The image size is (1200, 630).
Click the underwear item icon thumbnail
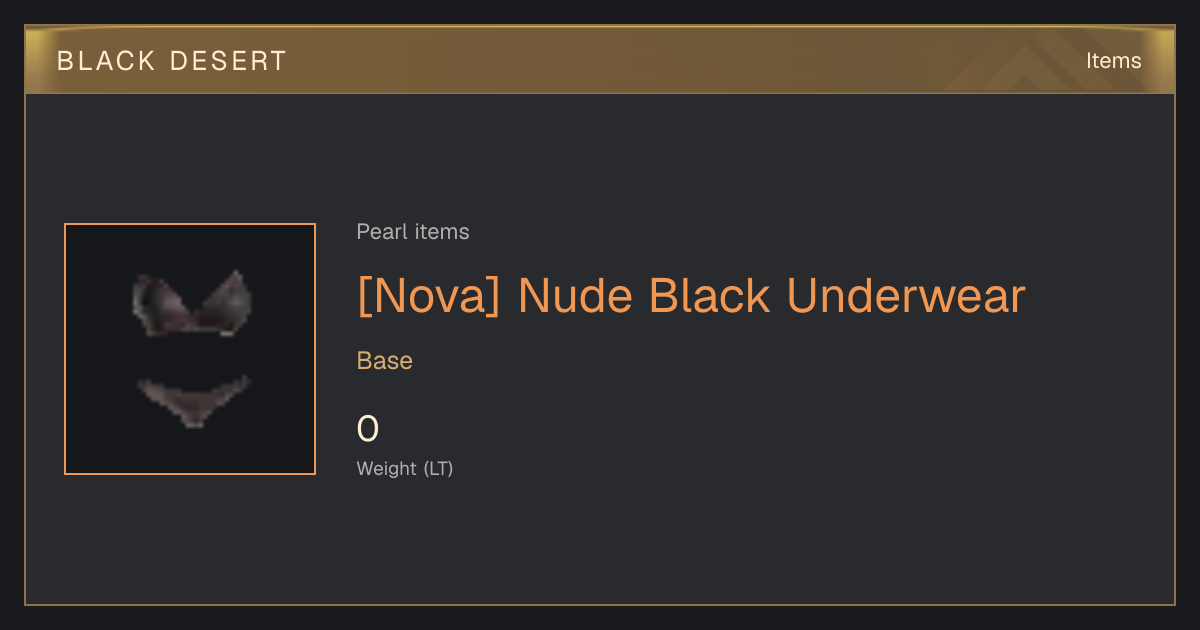click(x=190, y=349)
